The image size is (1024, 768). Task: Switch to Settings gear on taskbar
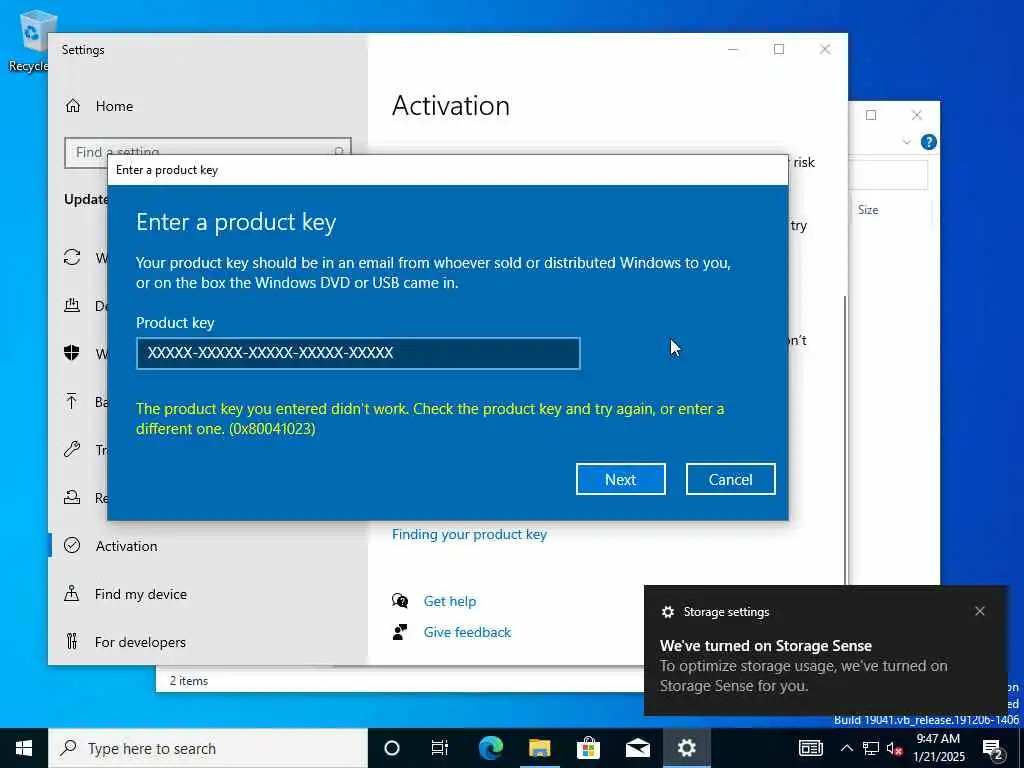(686, 748)
